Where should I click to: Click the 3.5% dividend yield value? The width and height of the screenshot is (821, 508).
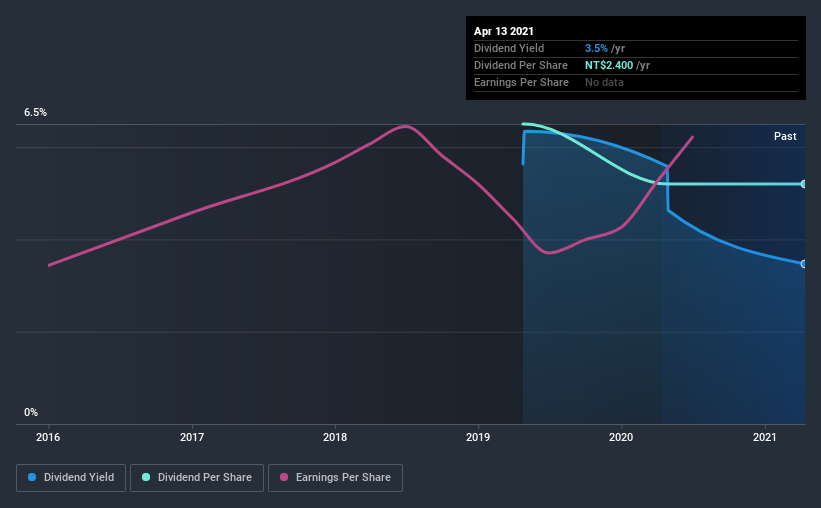click(596, 48)
